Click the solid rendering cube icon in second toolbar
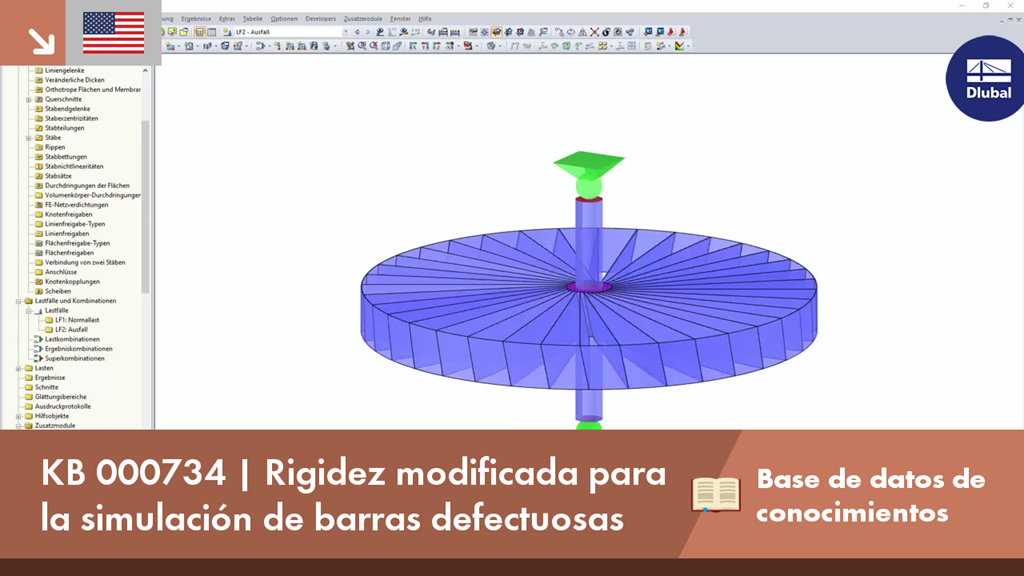Screen dimensions: 1024x576 point(490,46)
